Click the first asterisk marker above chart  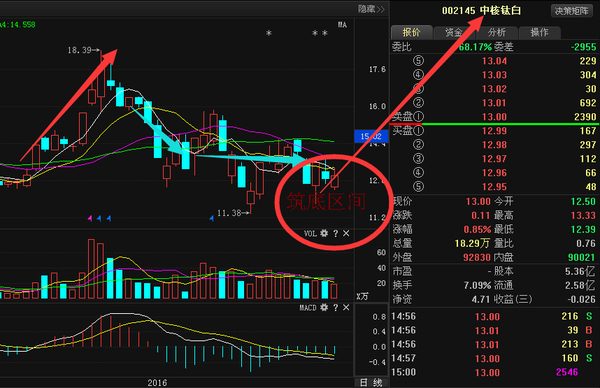269,33
